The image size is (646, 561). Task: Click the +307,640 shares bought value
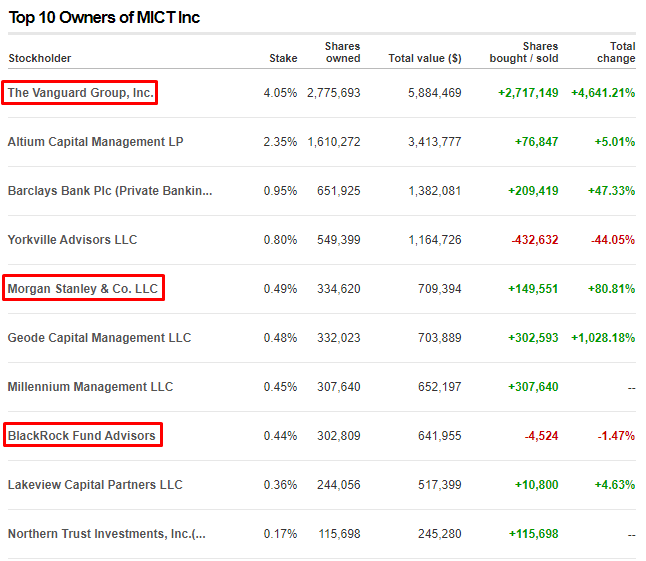[534, 387]
